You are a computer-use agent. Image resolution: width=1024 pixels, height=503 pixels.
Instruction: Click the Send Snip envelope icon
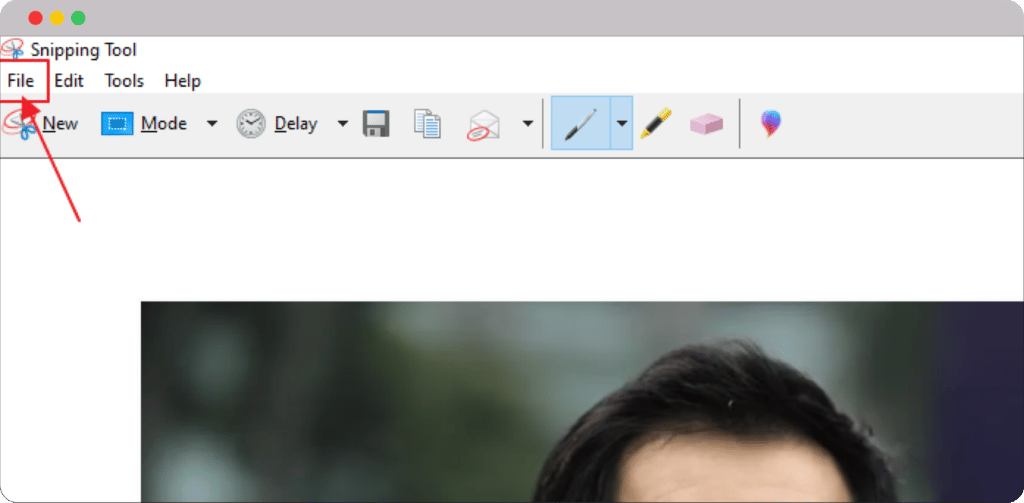click(484, 125)
